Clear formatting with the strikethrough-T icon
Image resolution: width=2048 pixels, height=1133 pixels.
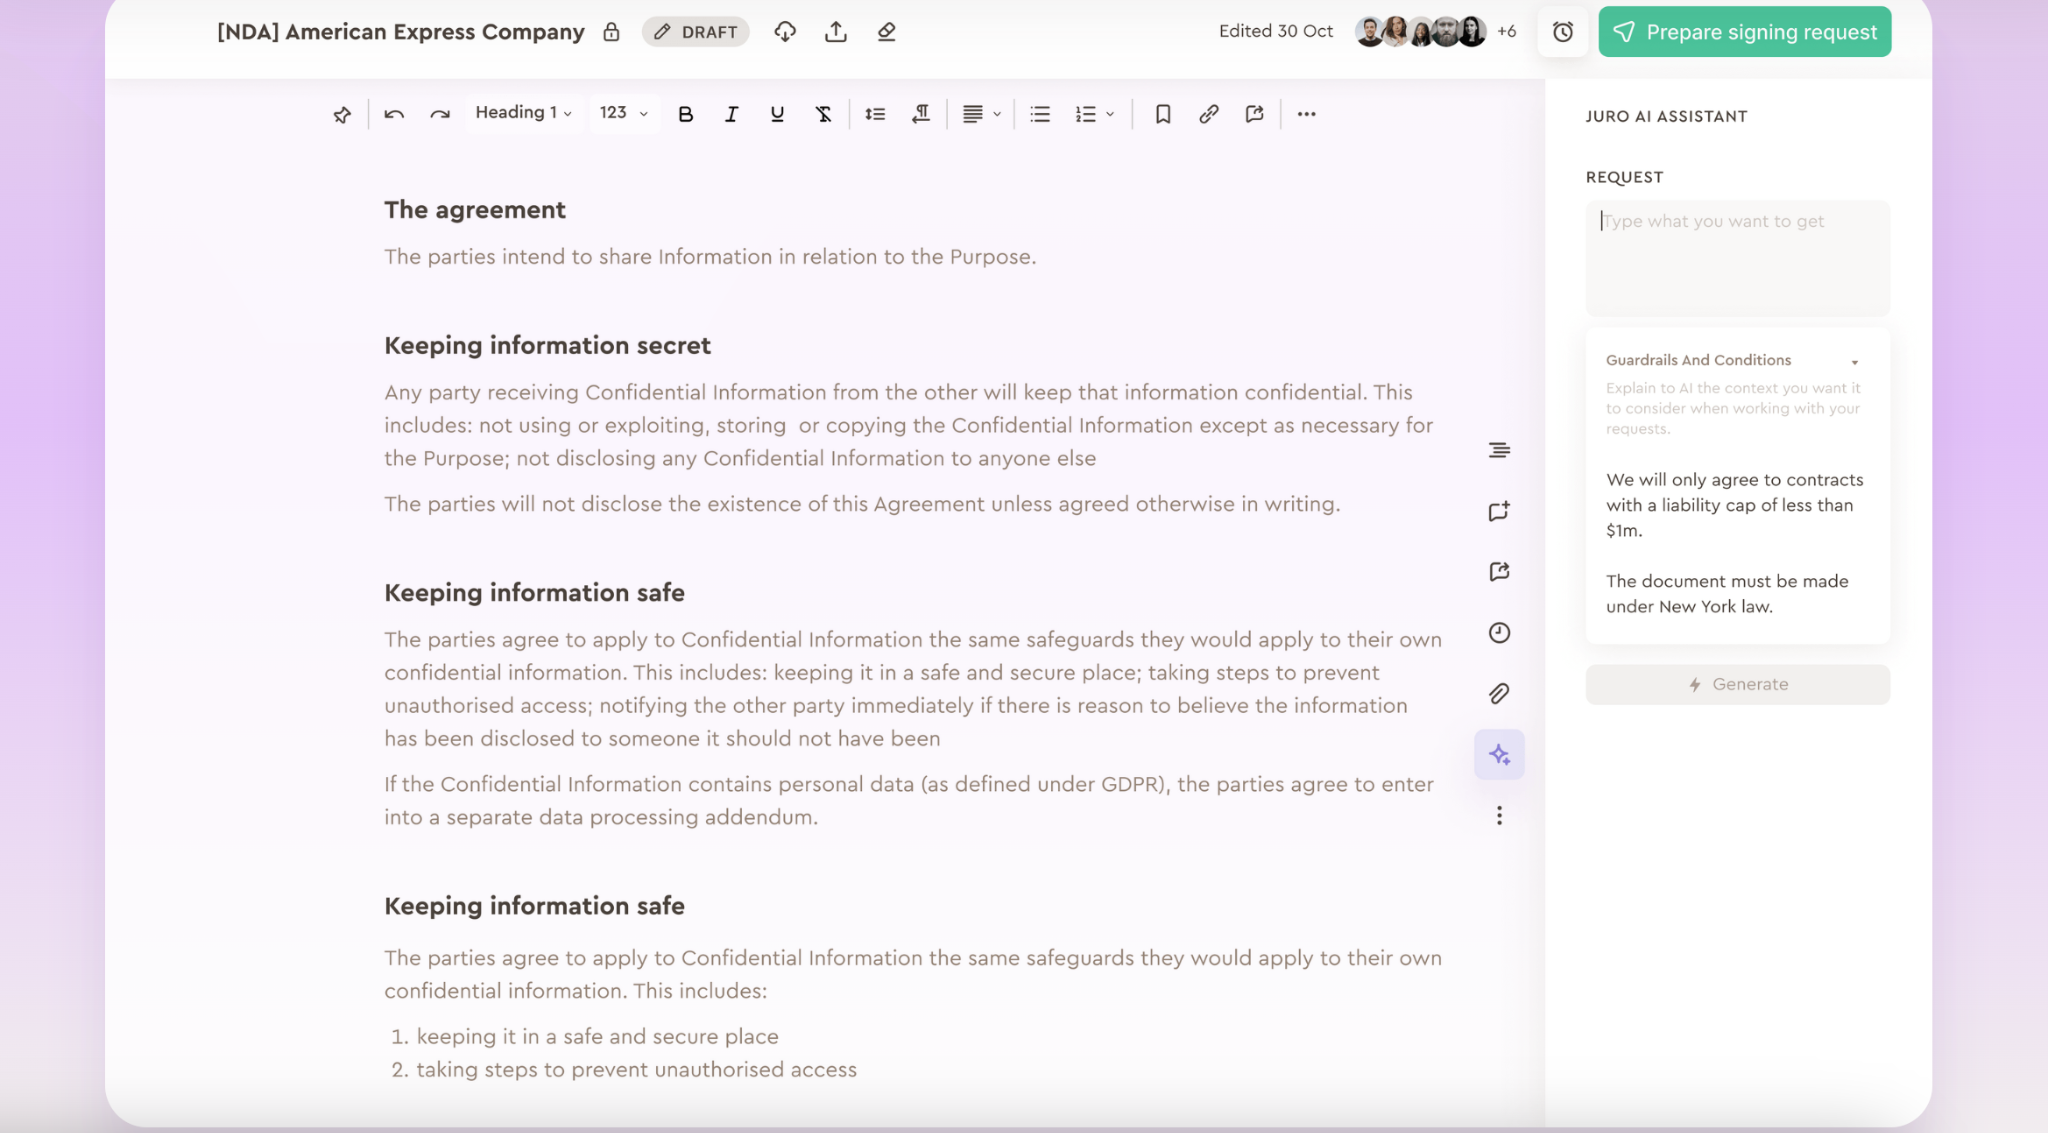tap(822, 113)
